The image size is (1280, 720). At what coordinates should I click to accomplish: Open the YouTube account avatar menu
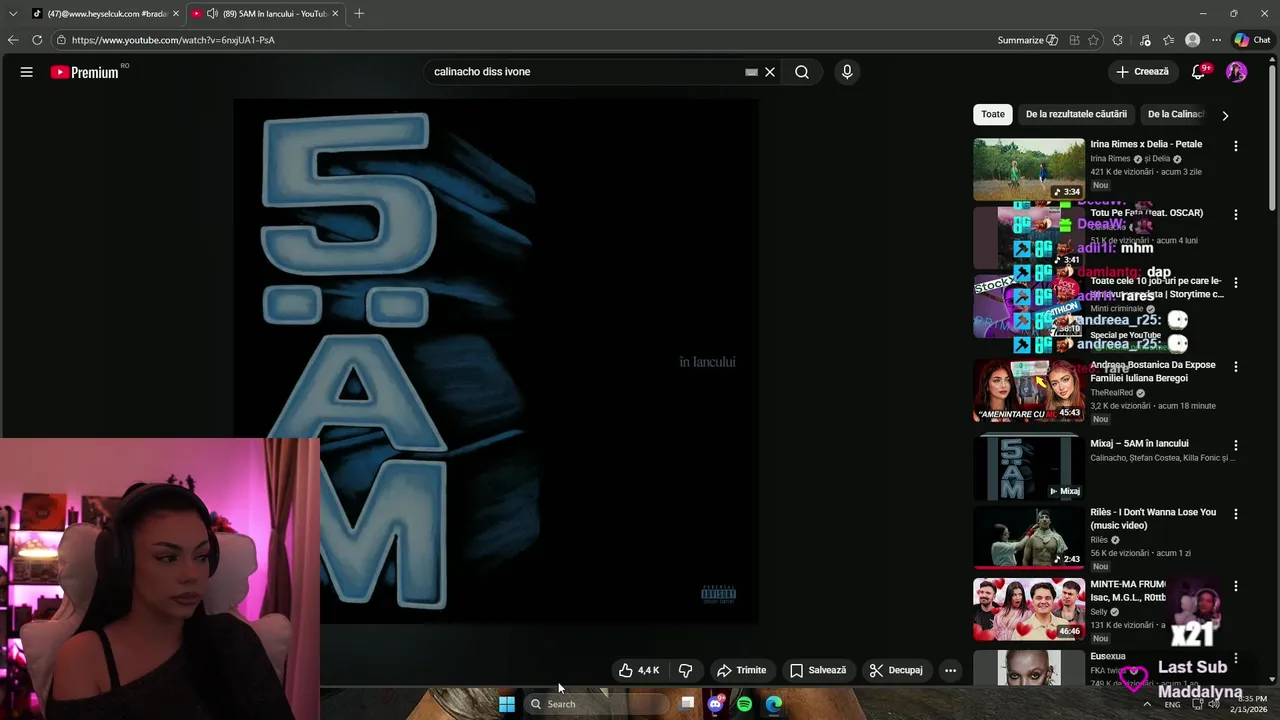pyautogui.click(x=1236, y=72)
